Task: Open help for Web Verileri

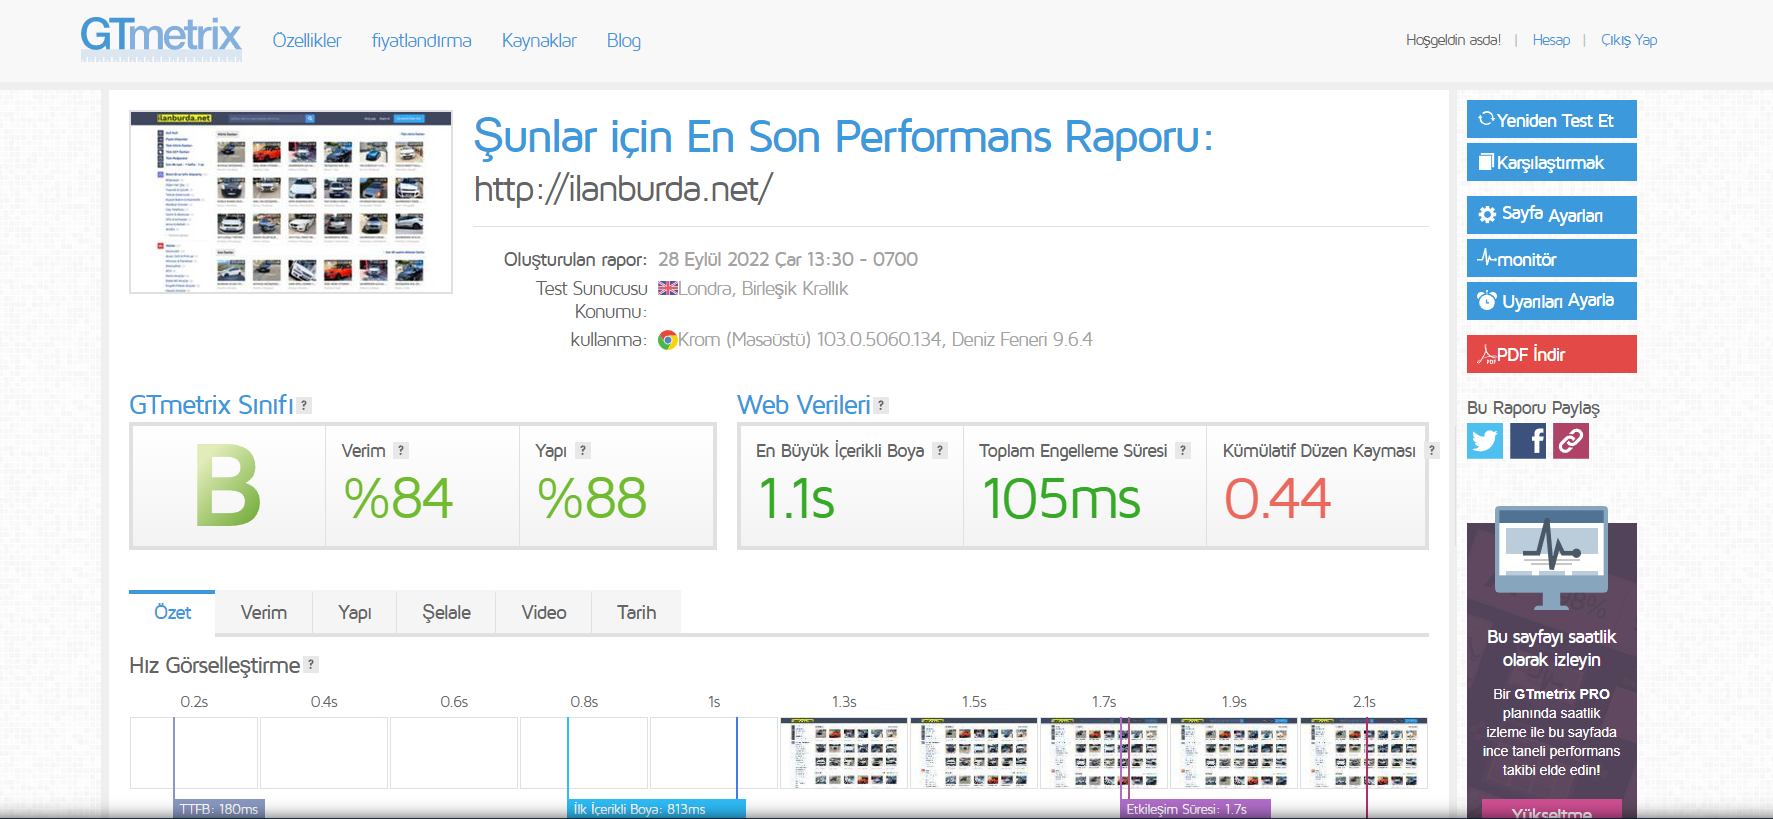Action: pyautogui.click(x=881, y=405)
